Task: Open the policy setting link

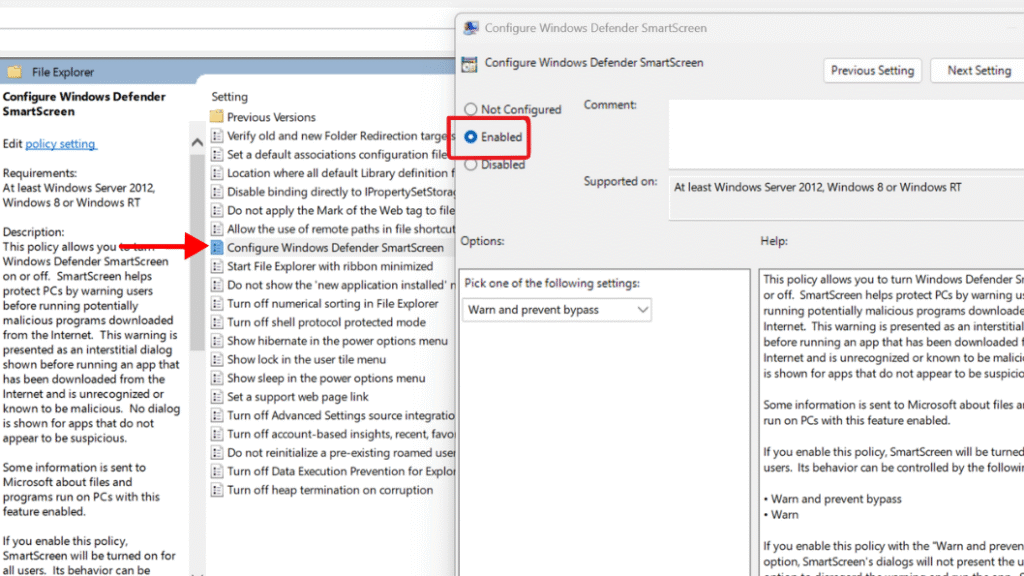Action: [x=61, y=144]
